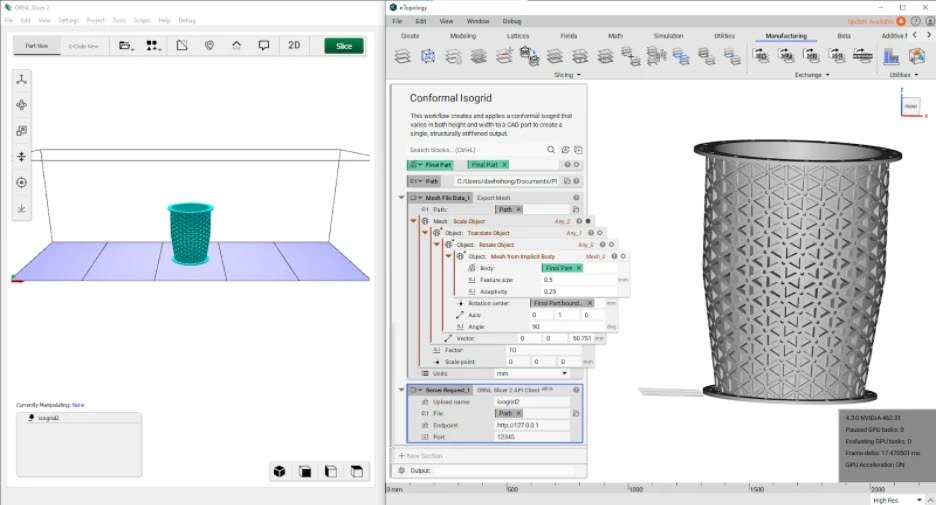This screenshot has height=505, width=936.
Task: Collapse the Translate Object block arrow
Action: click(425, 233)
